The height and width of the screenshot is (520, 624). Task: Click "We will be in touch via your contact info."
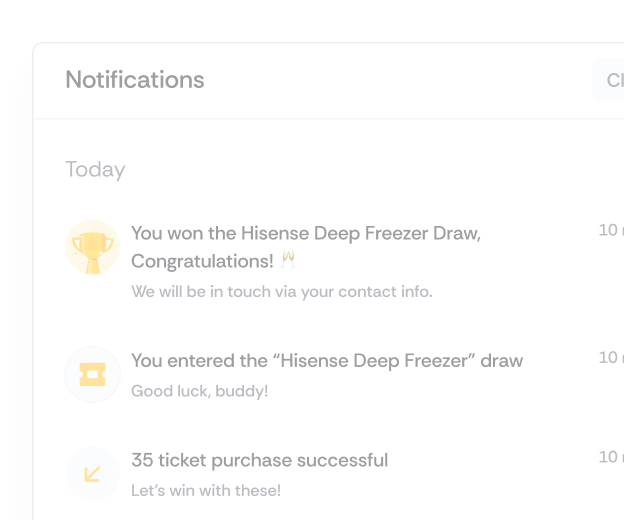(x=282, y=292)
